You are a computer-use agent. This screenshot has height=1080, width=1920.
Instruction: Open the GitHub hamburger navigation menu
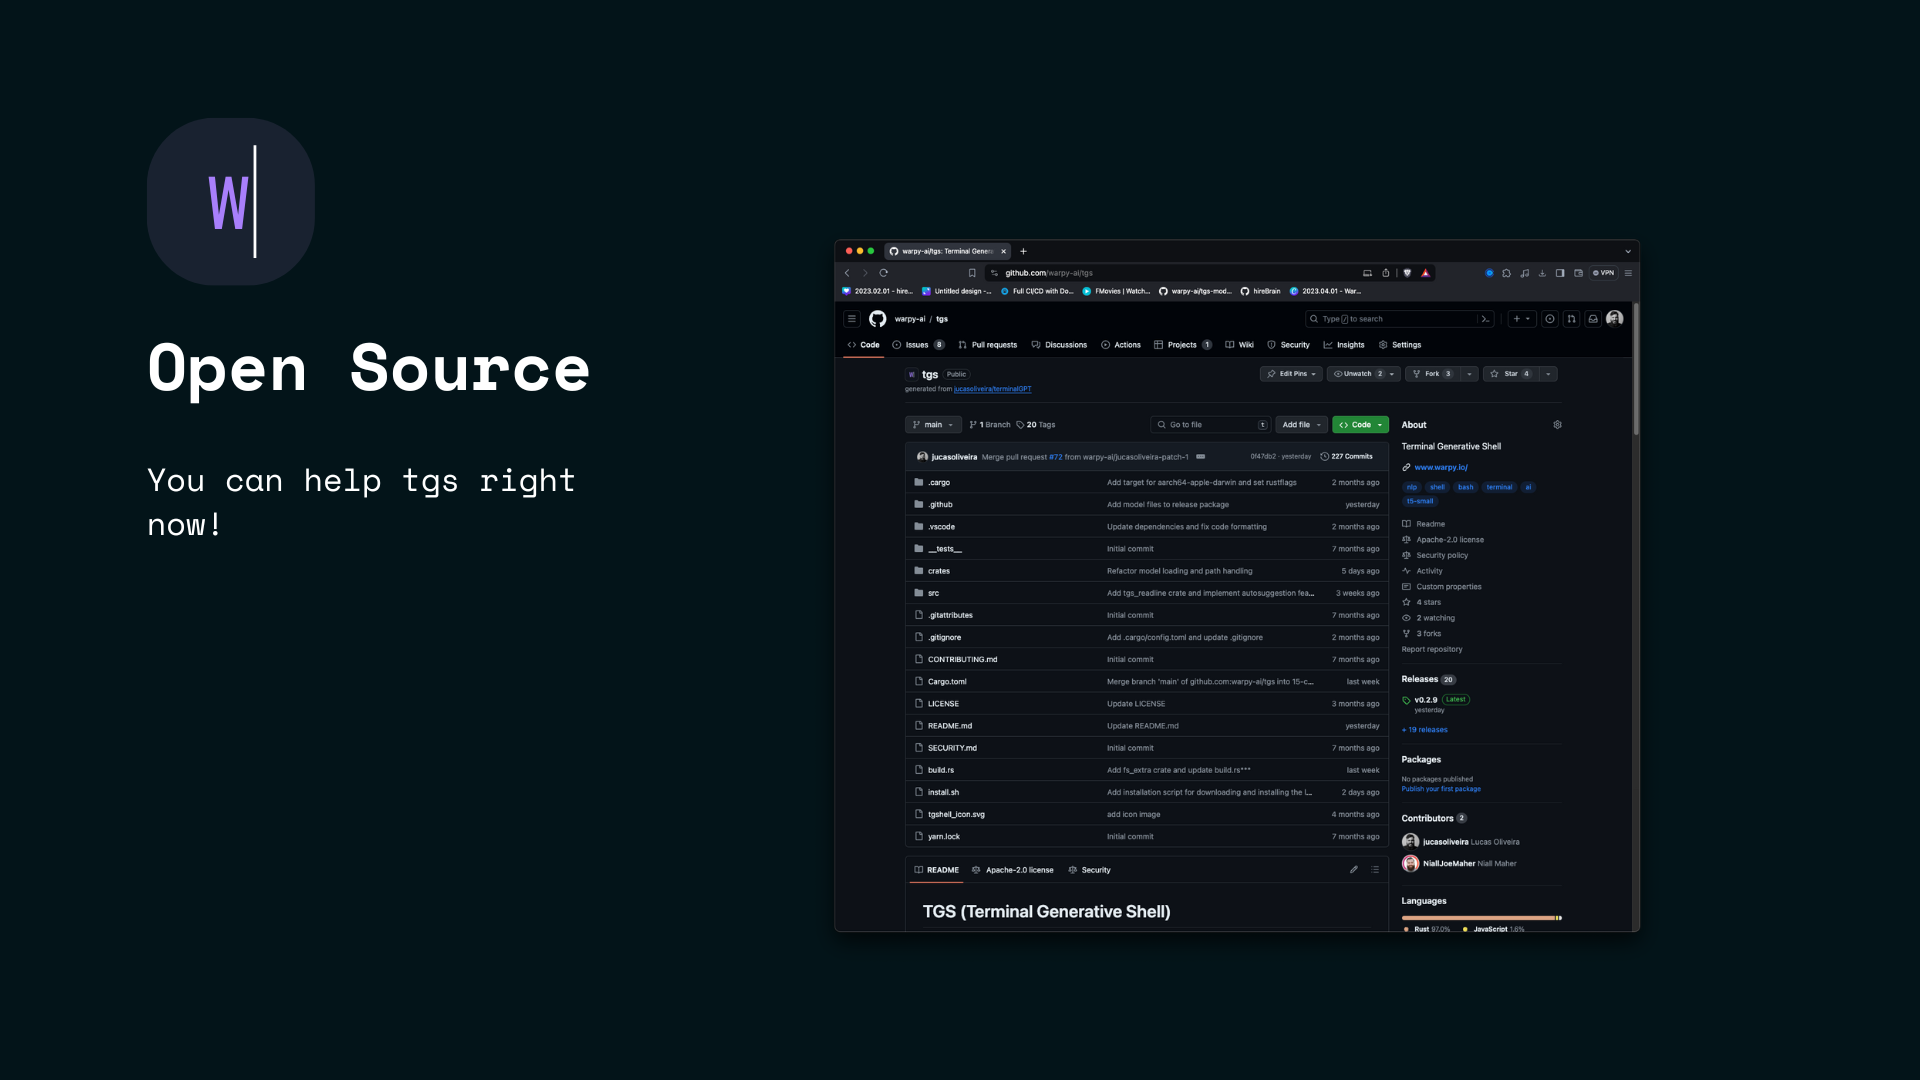[x=851, y=319]
